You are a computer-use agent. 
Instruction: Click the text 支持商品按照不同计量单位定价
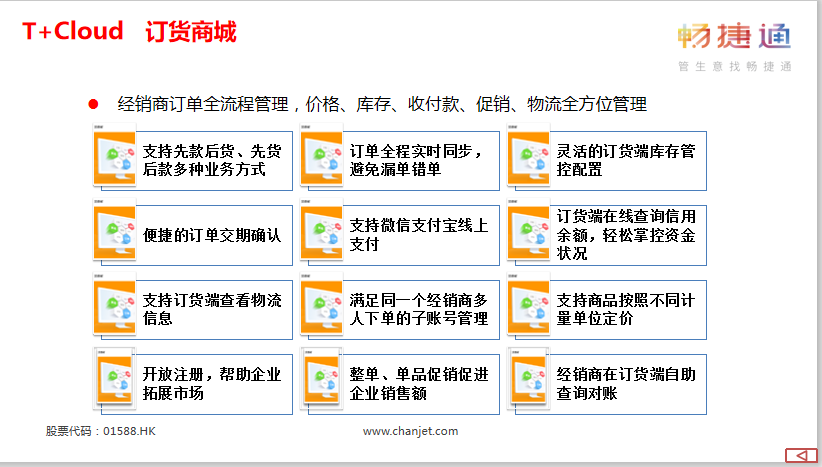(626, 309)
